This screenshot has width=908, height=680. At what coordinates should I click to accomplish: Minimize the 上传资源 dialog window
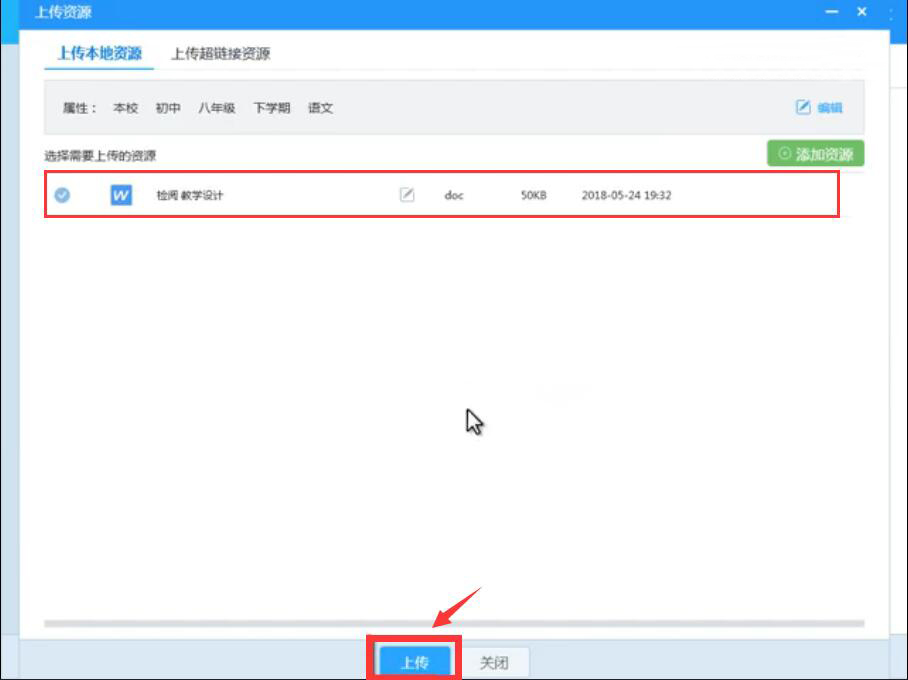832,12
